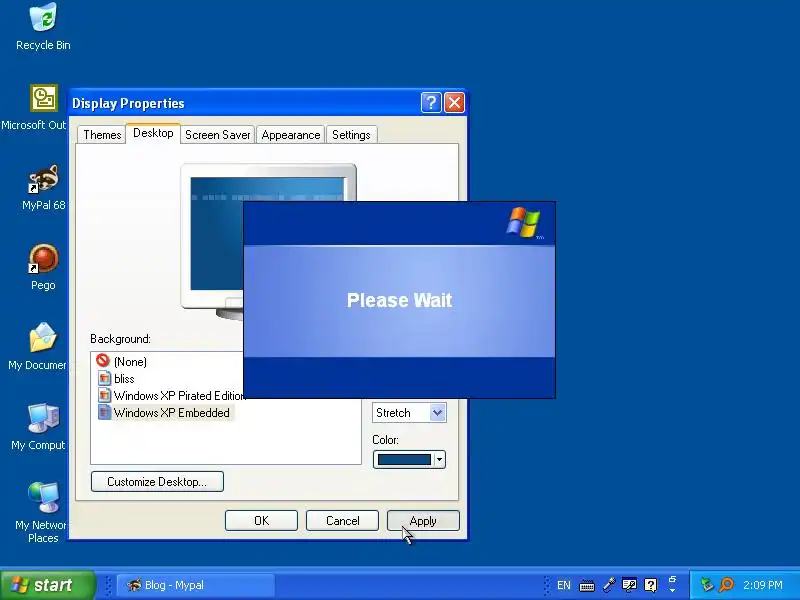Select the My Computer desktop icon
The height and width of the screenshot is (600, 800).
[x=43, y=418]
